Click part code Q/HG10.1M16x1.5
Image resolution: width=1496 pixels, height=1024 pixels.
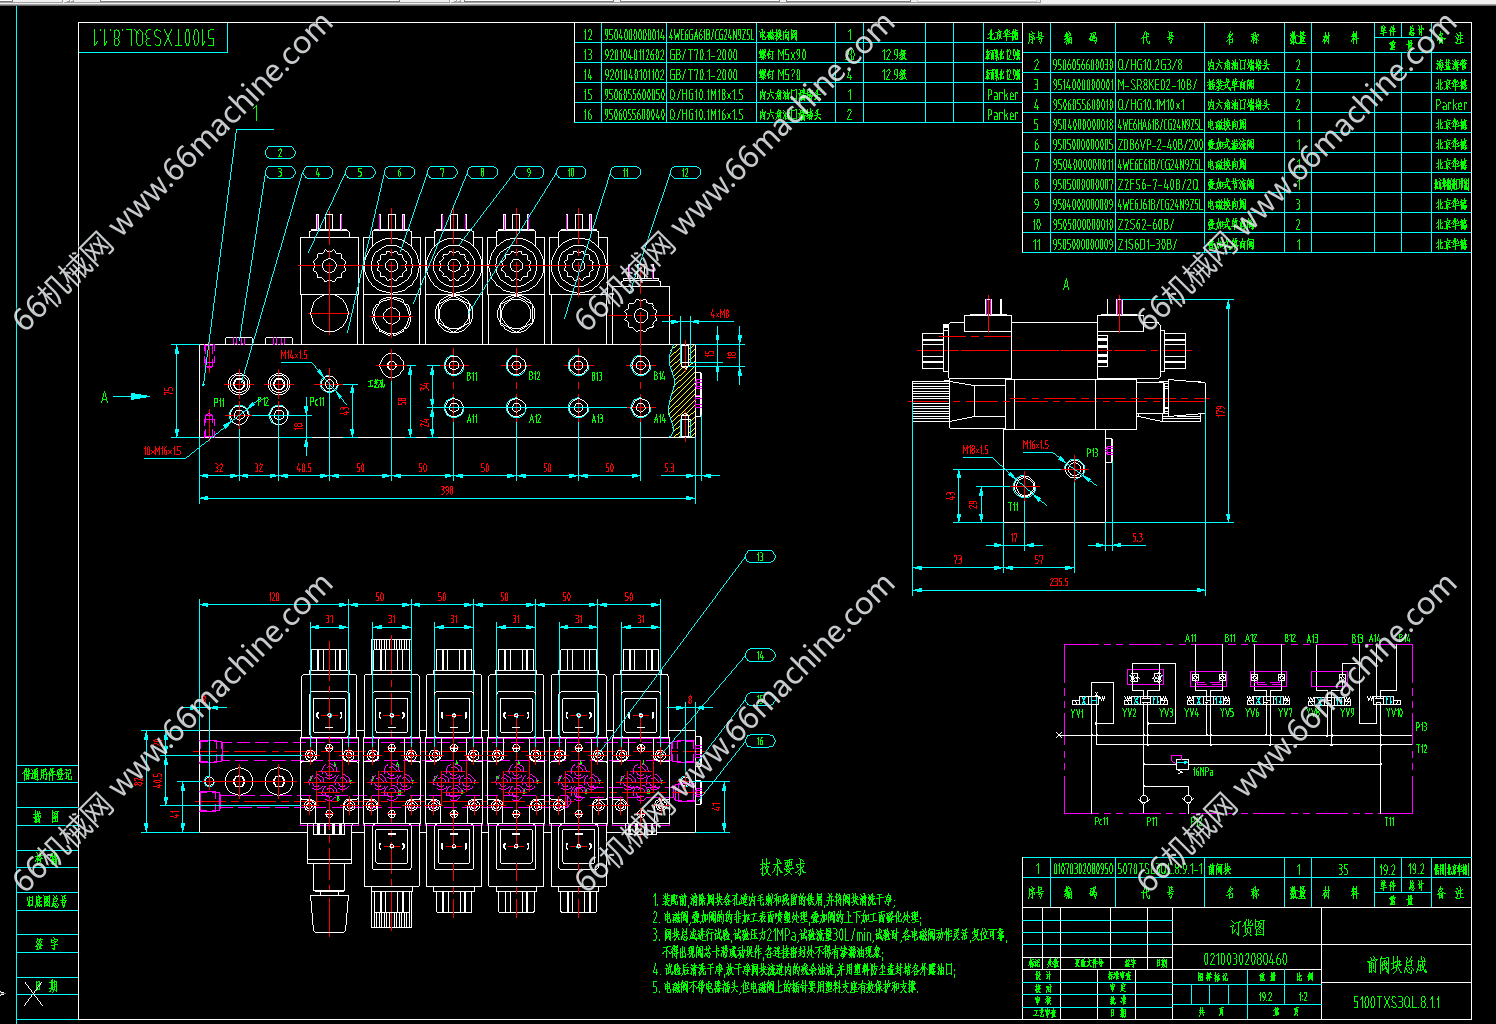pos(707,115)
